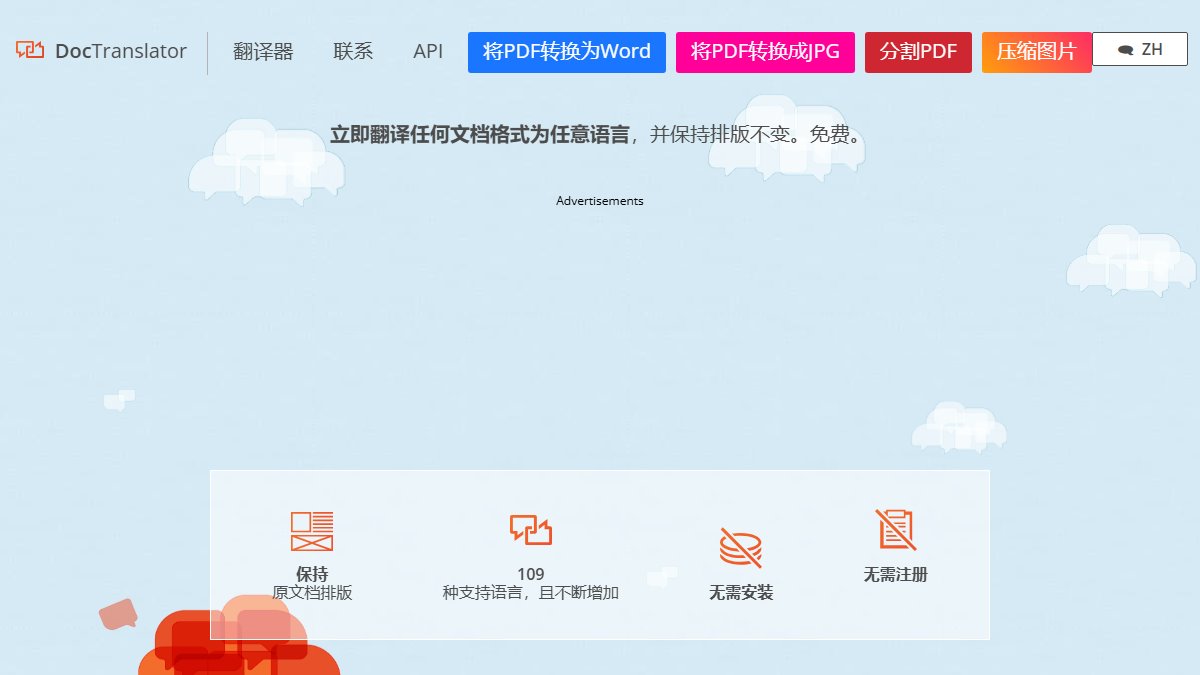Select the 分割PDF button
Viewport: 1200px width, 675px height.
click(918, 52)
